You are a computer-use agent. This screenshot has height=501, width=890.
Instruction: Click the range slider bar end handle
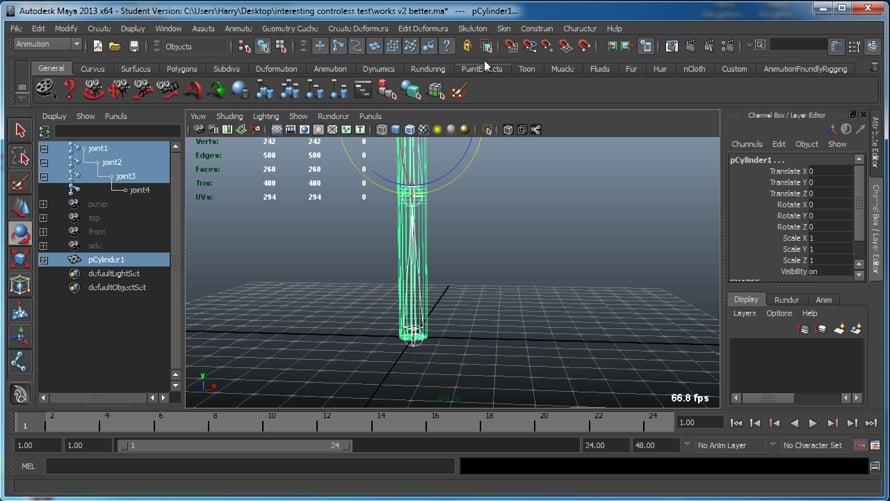(347, 446)
